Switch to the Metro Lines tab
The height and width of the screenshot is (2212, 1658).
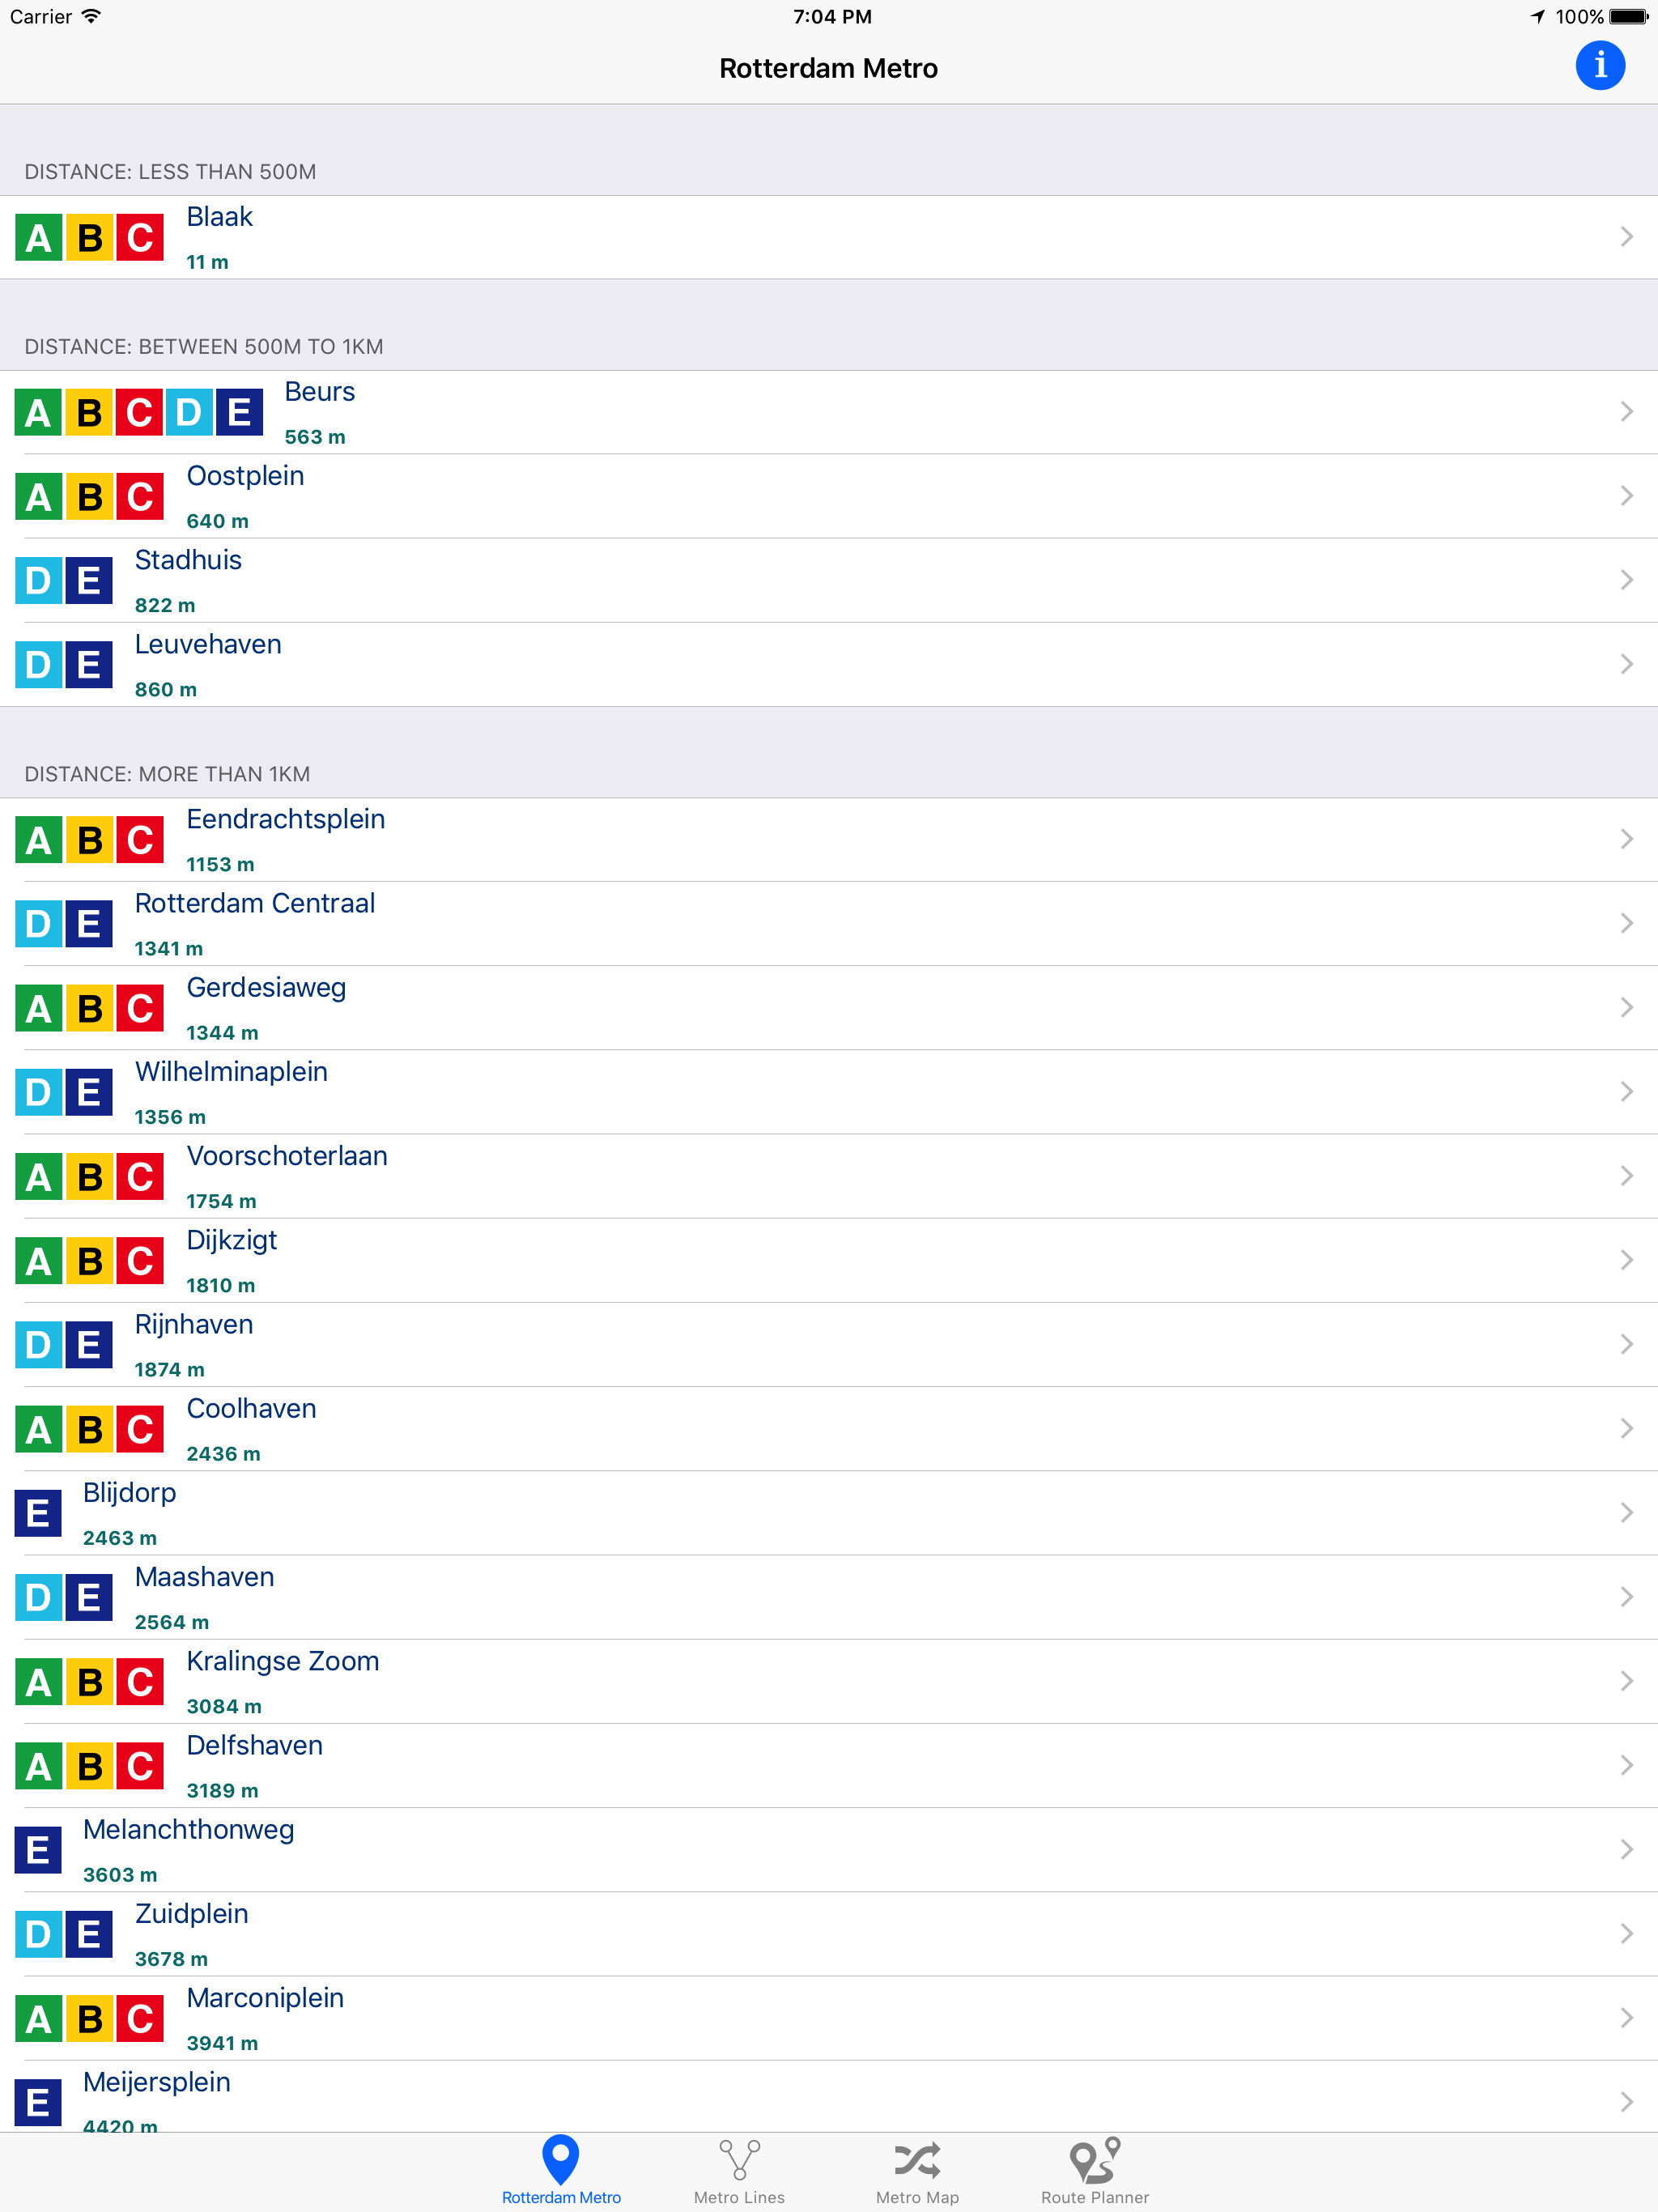pos(739,2171)
